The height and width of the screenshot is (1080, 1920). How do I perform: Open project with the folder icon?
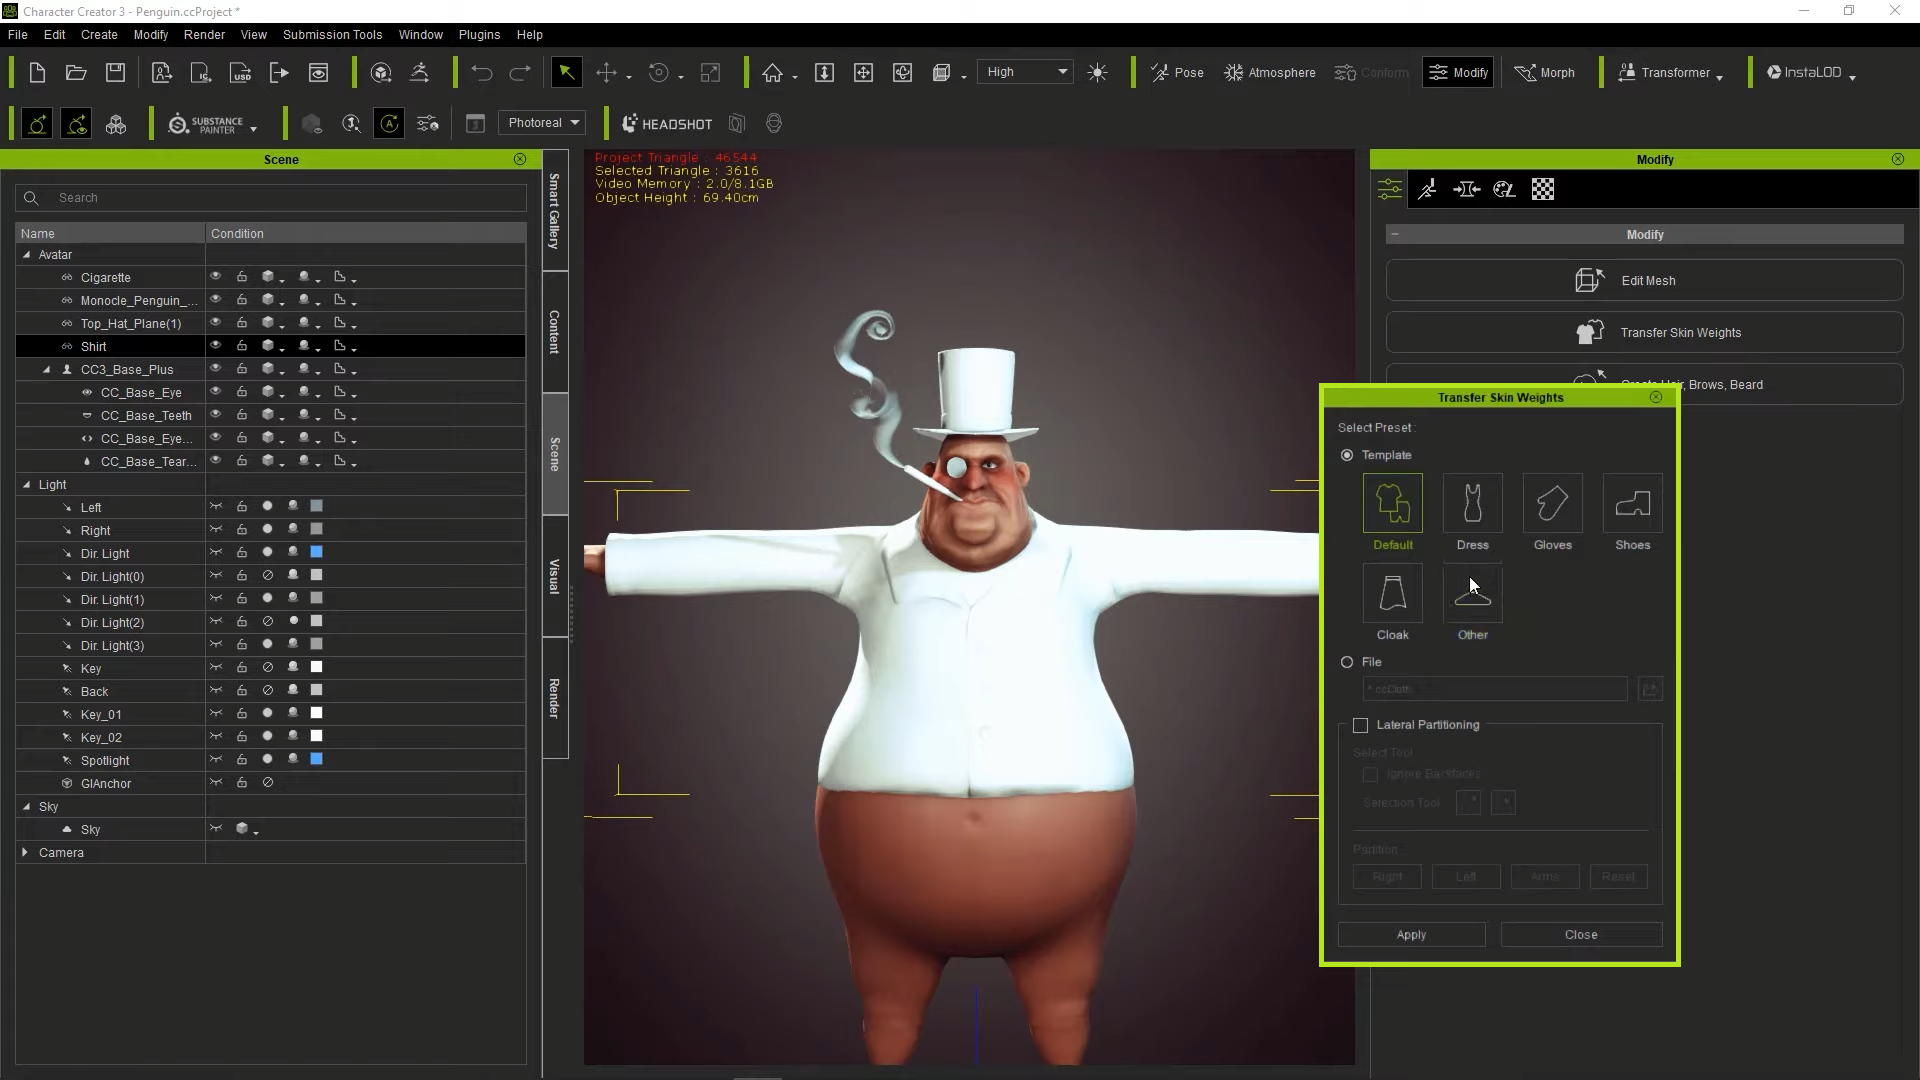76,72
